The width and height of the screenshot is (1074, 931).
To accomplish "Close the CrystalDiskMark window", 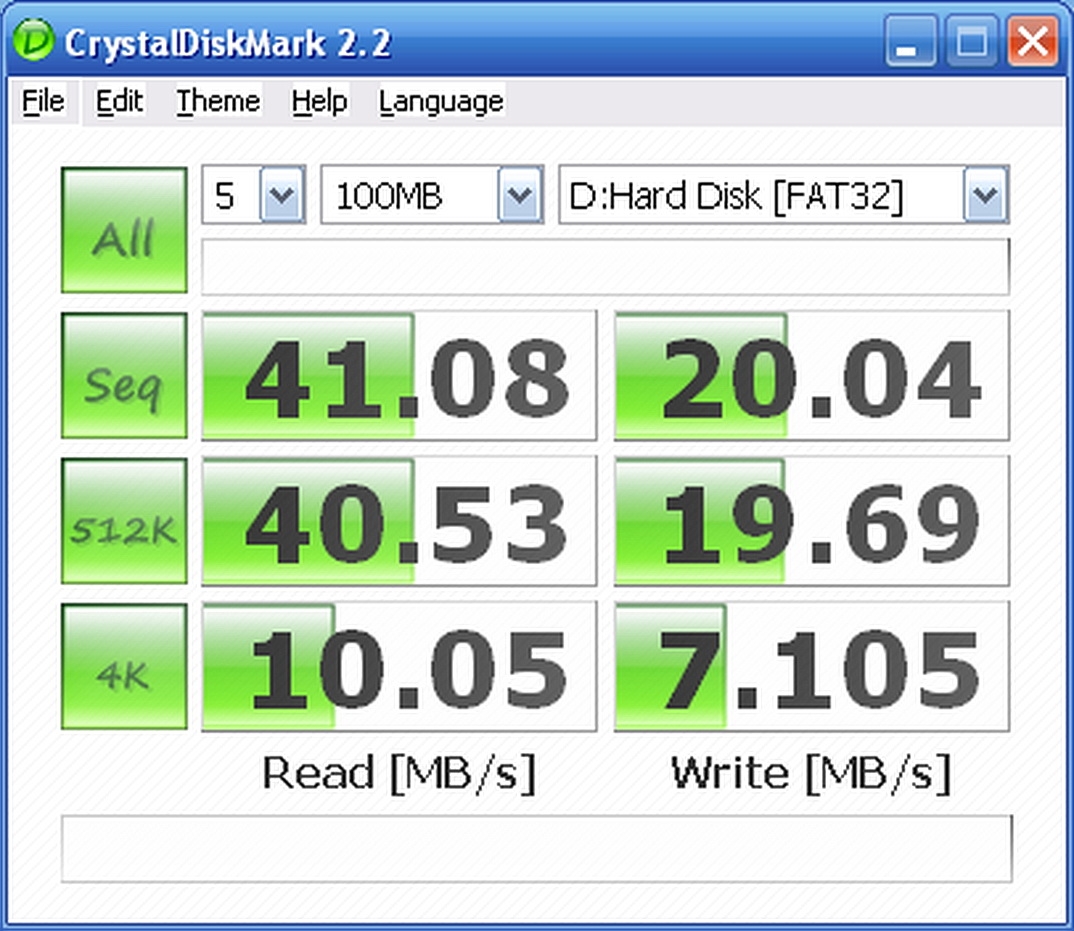I will tap(1032, 41).
